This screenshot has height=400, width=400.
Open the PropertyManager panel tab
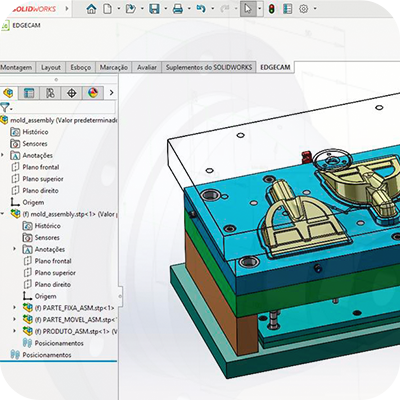(29, 93)
